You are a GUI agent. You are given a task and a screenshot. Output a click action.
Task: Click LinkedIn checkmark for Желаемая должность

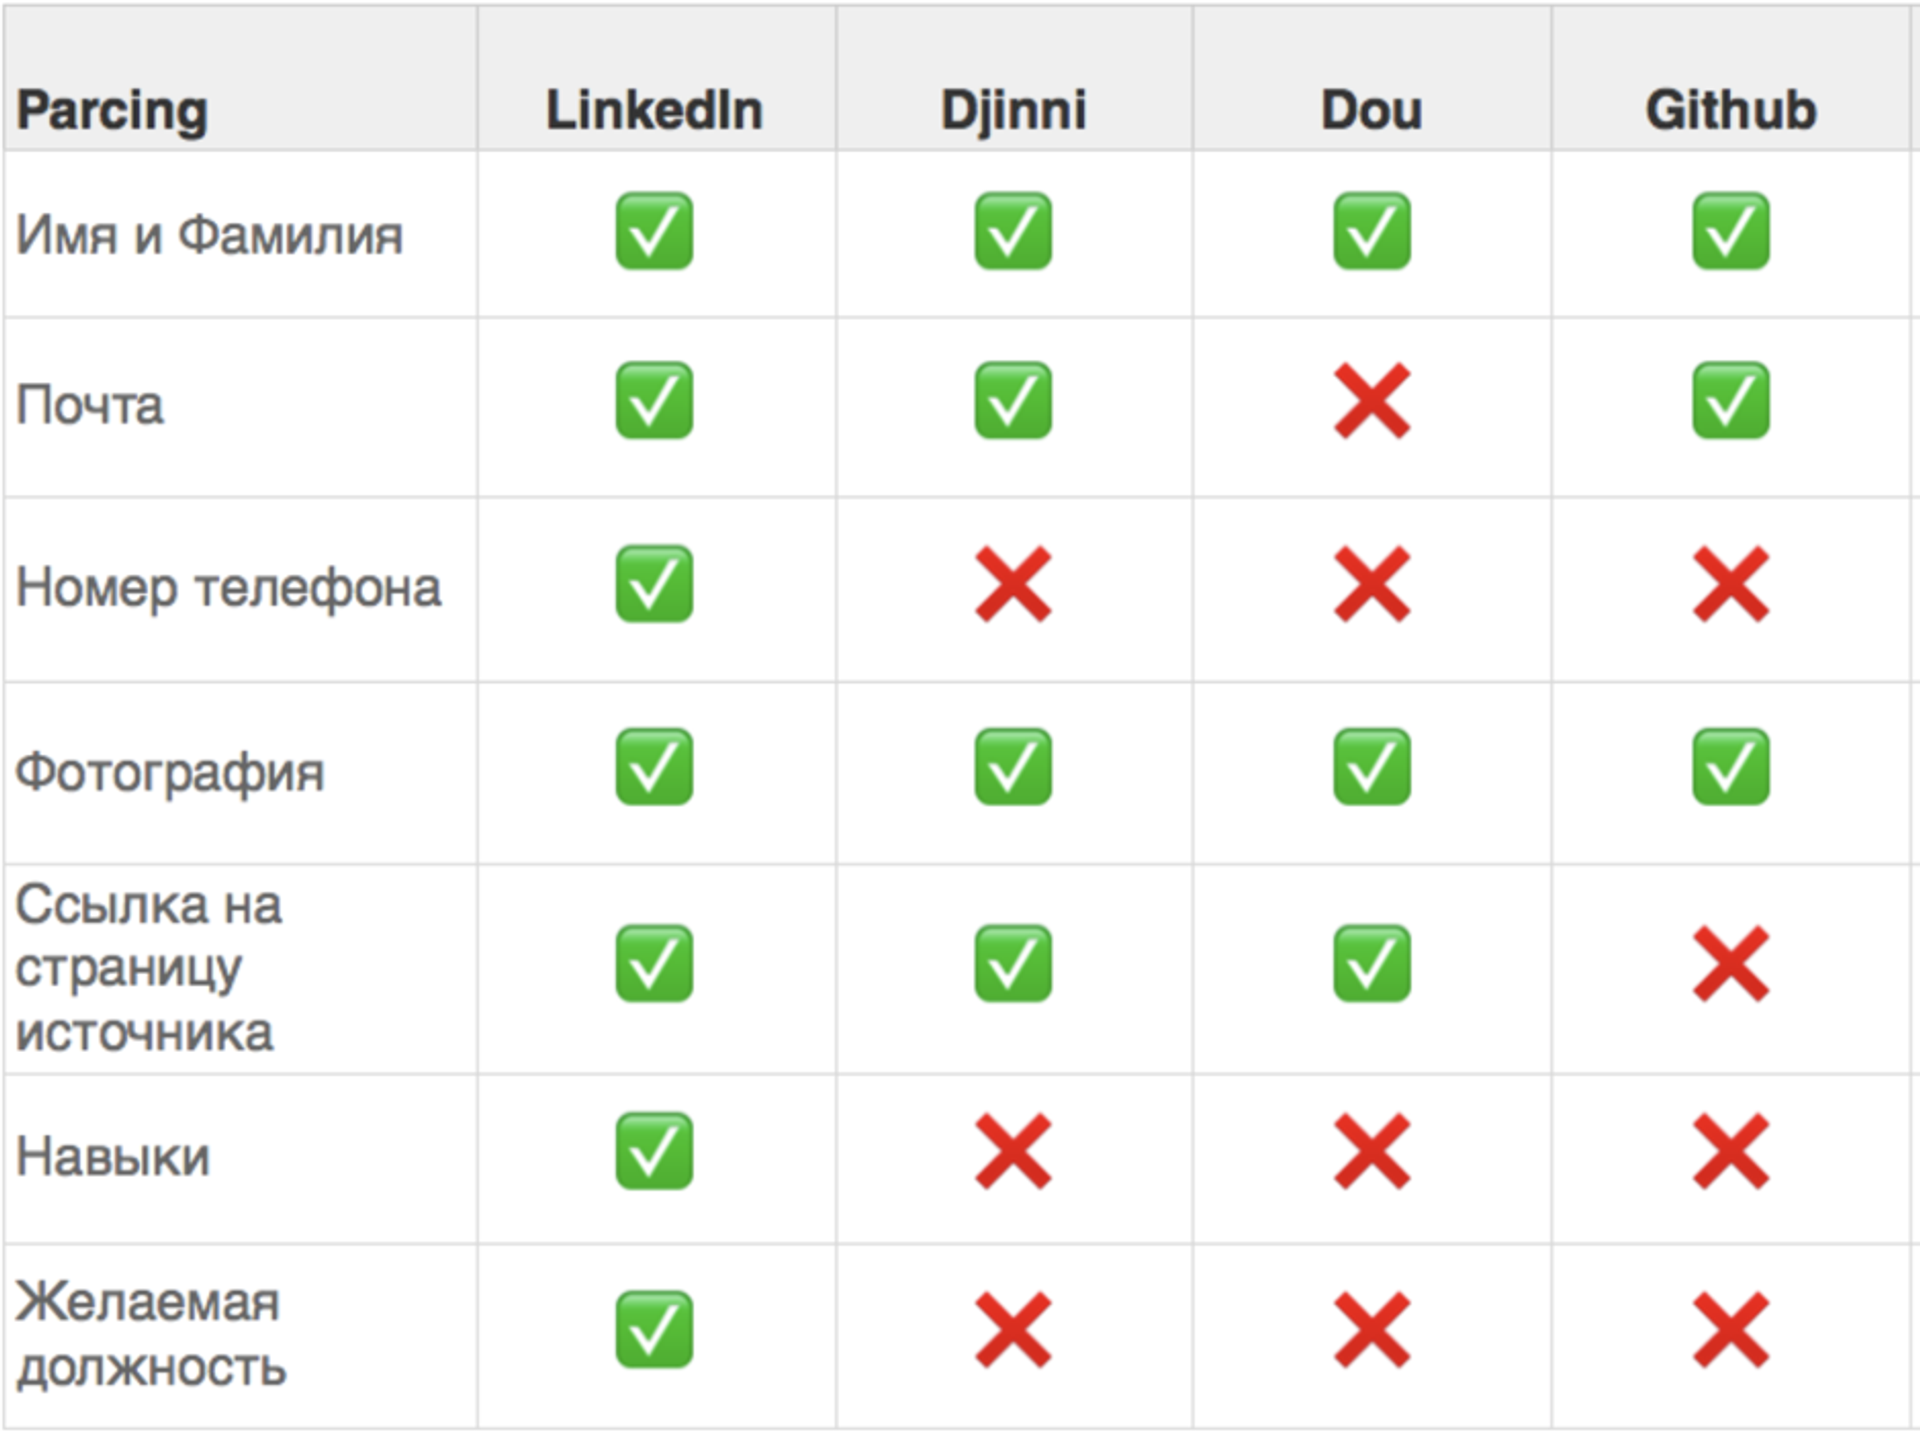[x=654, y=1330]
